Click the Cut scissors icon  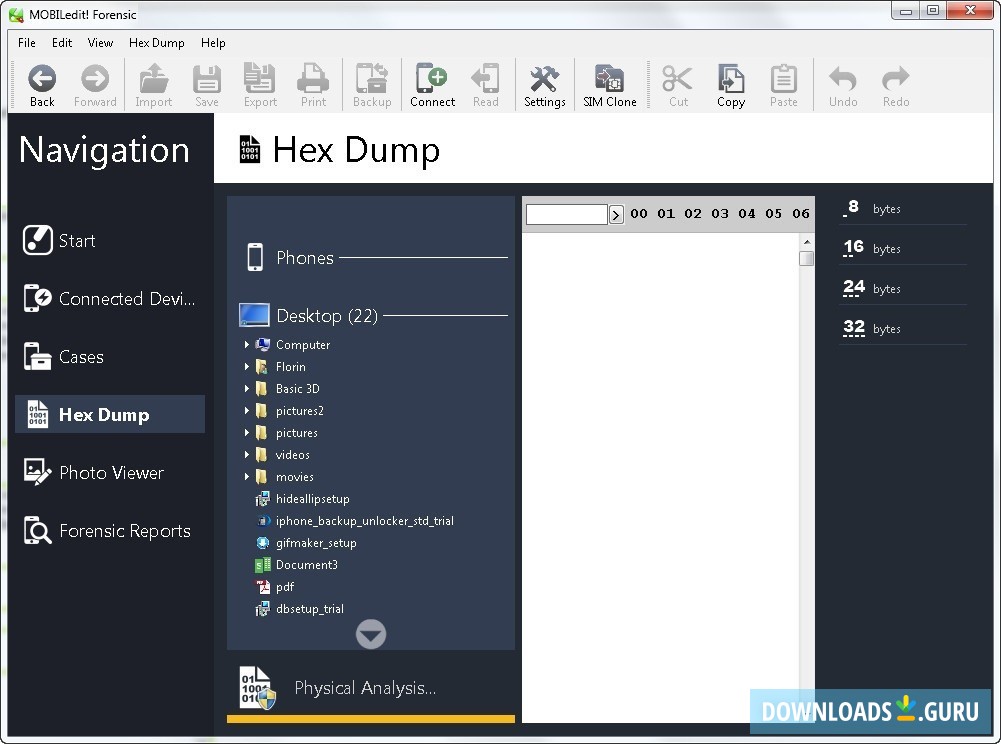[x=678, y=86]
